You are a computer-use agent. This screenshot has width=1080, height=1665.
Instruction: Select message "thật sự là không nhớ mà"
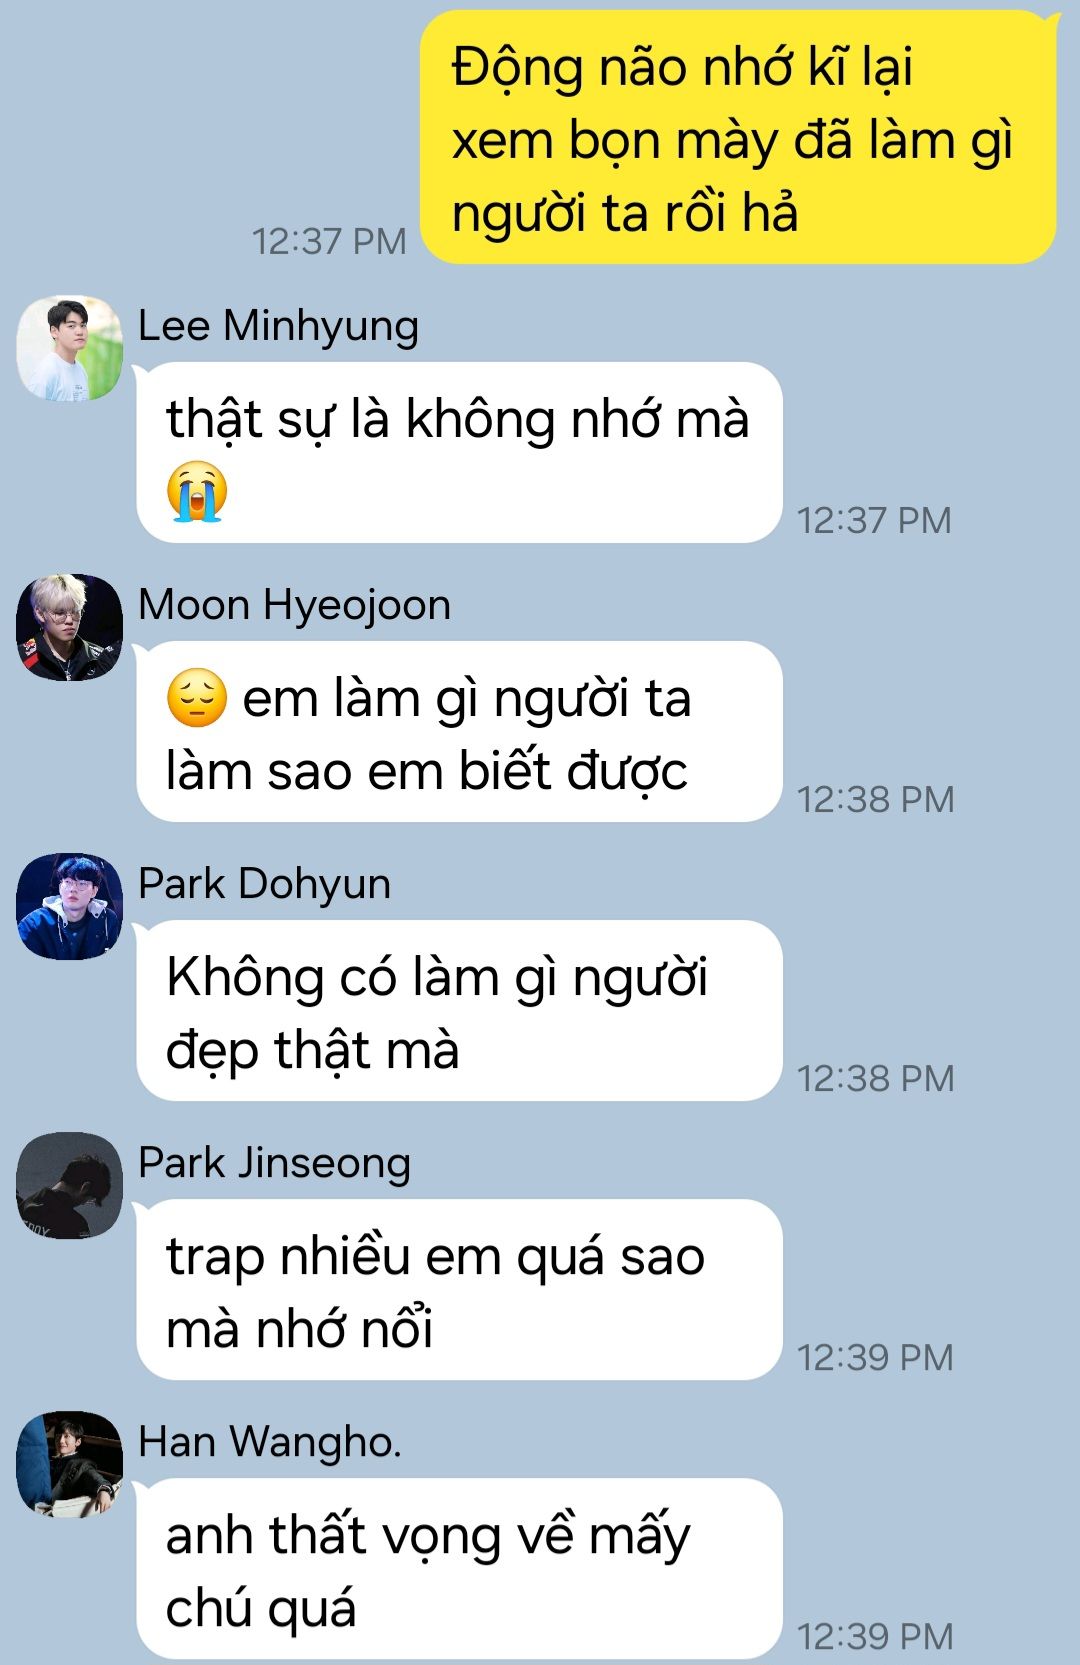[459, 453]
